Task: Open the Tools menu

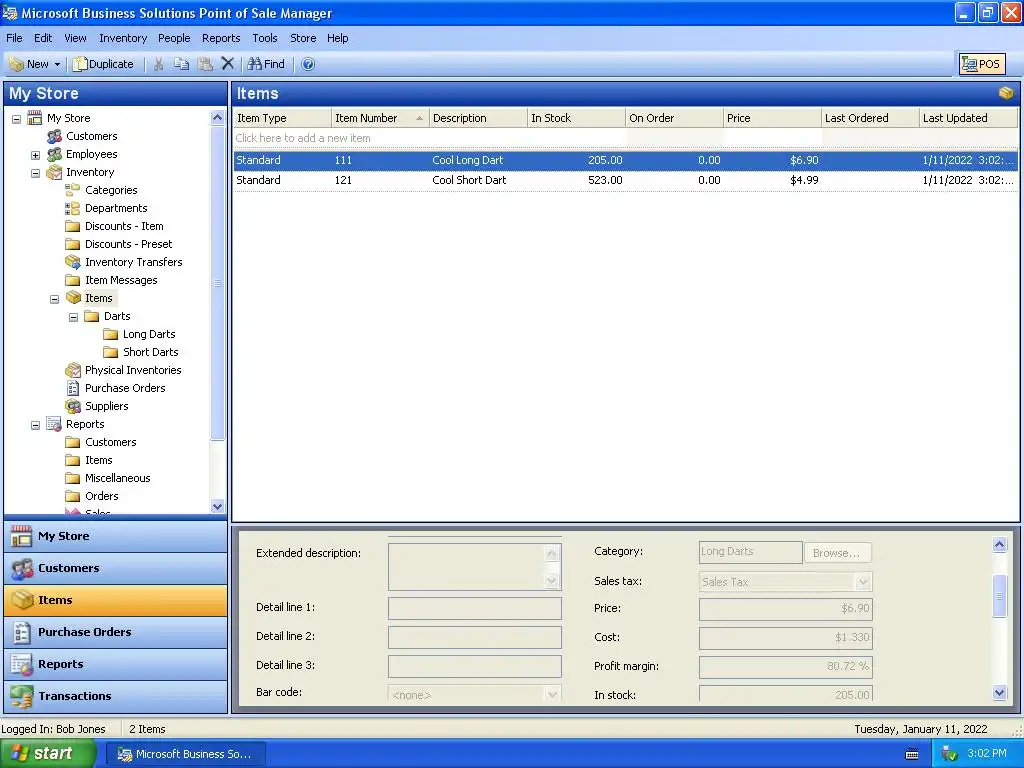Action: click(x=264, y=38)
